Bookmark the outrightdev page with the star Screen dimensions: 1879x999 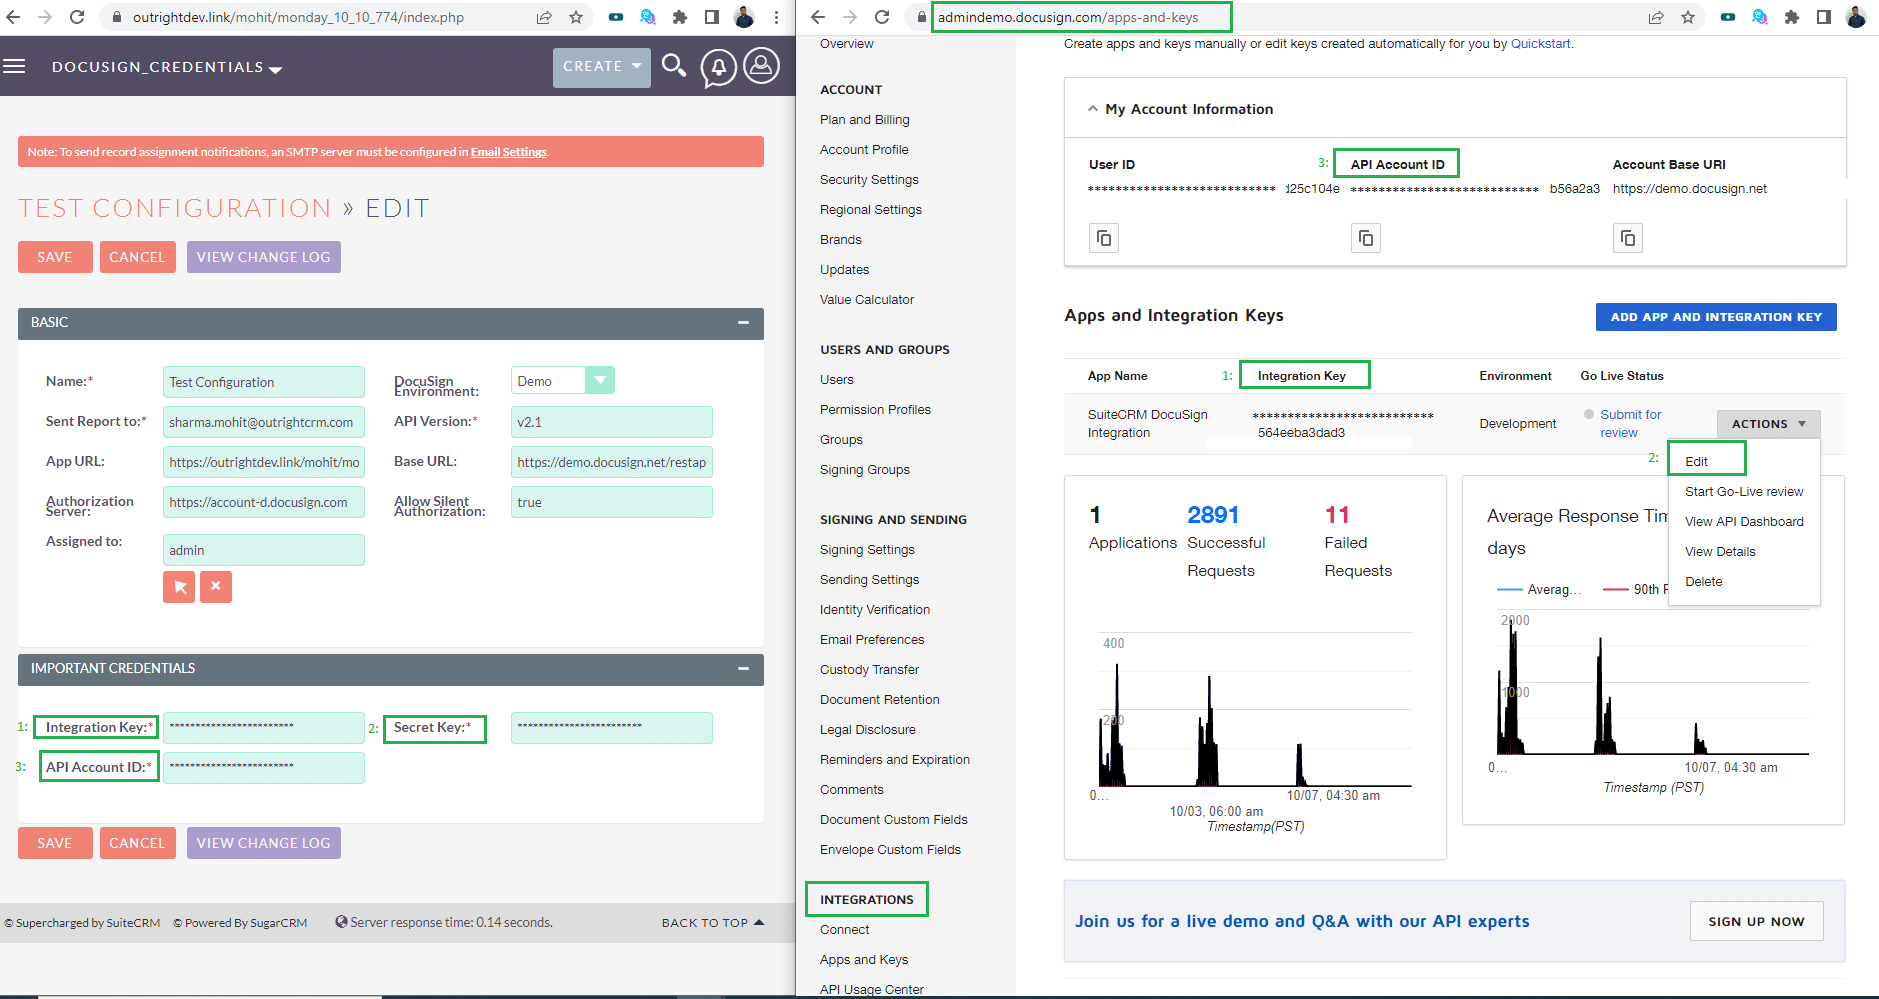pyautogui.click(x=576, y=17)
